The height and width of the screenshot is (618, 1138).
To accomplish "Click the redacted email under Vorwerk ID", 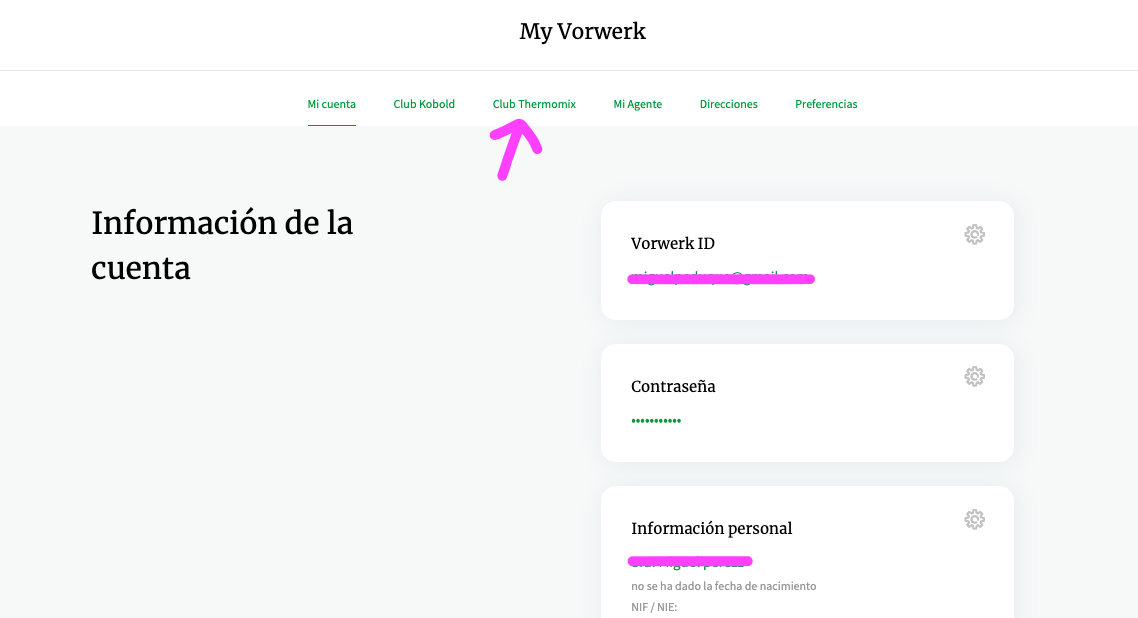I will point(720,278).
